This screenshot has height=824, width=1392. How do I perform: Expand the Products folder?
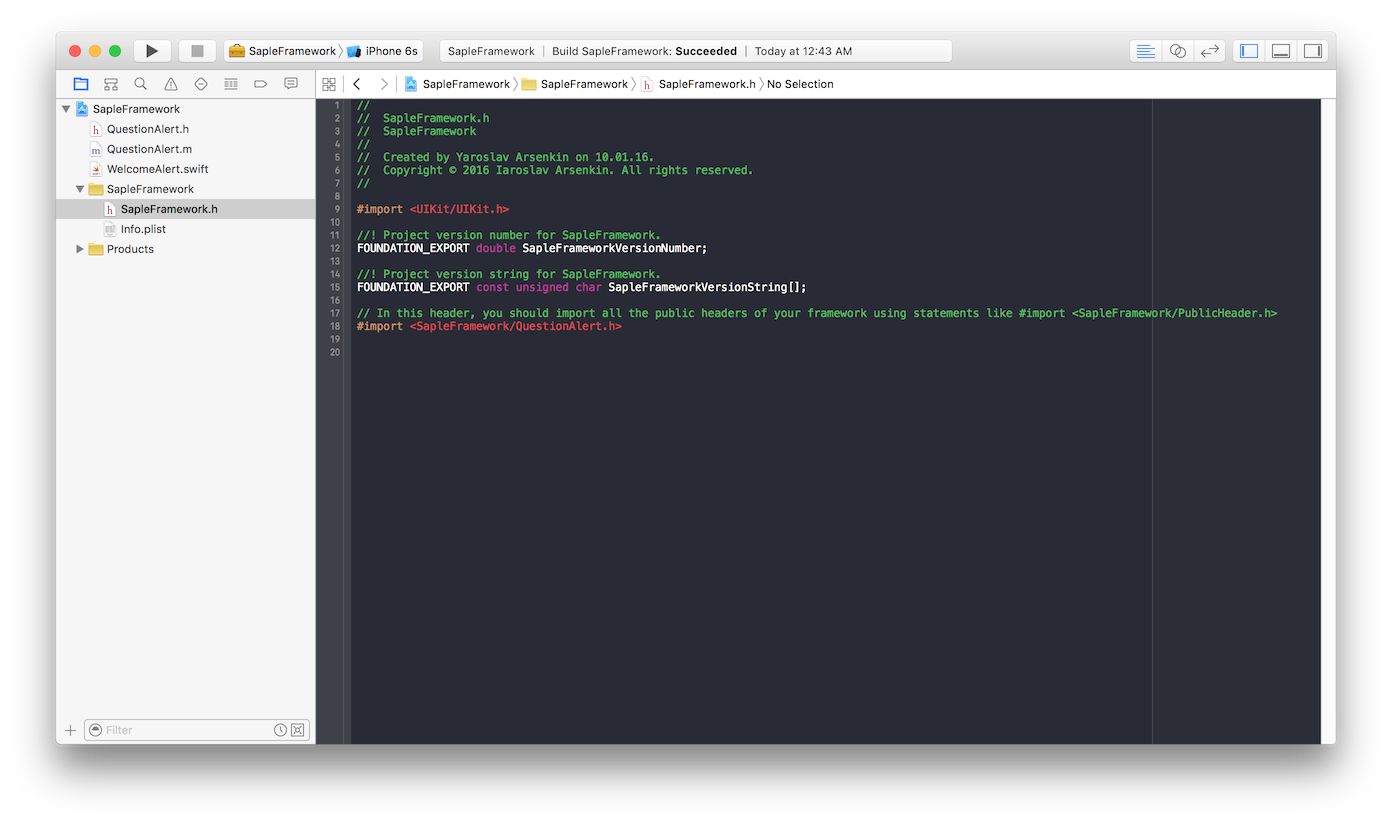coord(80,249)
